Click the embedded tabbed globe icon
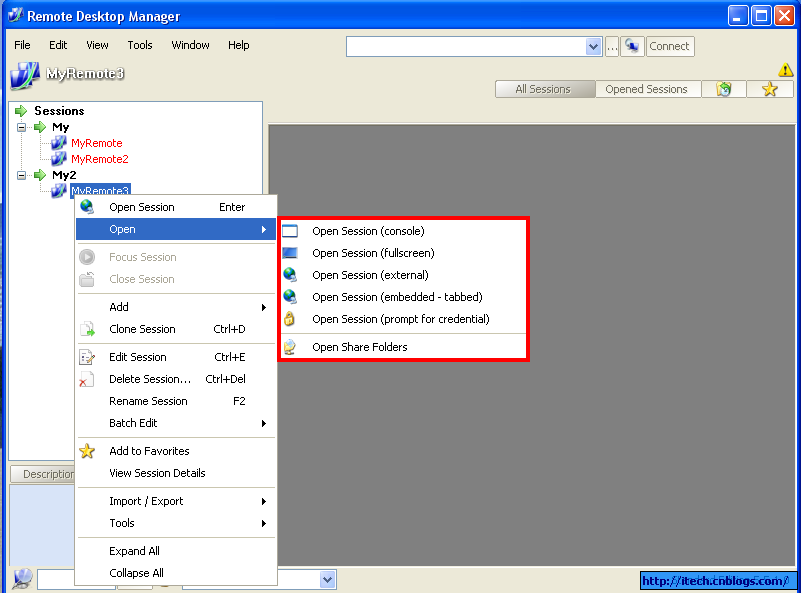The height and width of the screenshot is (593, 801). pyautogui.click(x=290, y=296)
